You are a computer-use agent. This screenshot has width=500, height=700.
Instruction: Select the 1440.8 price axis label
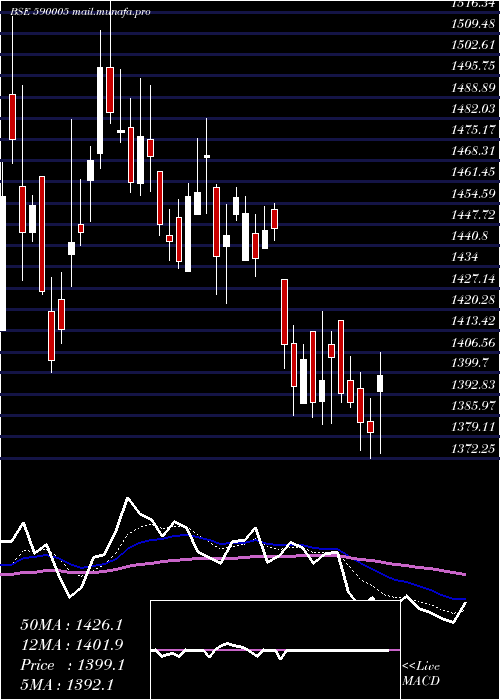pos(469,236)
